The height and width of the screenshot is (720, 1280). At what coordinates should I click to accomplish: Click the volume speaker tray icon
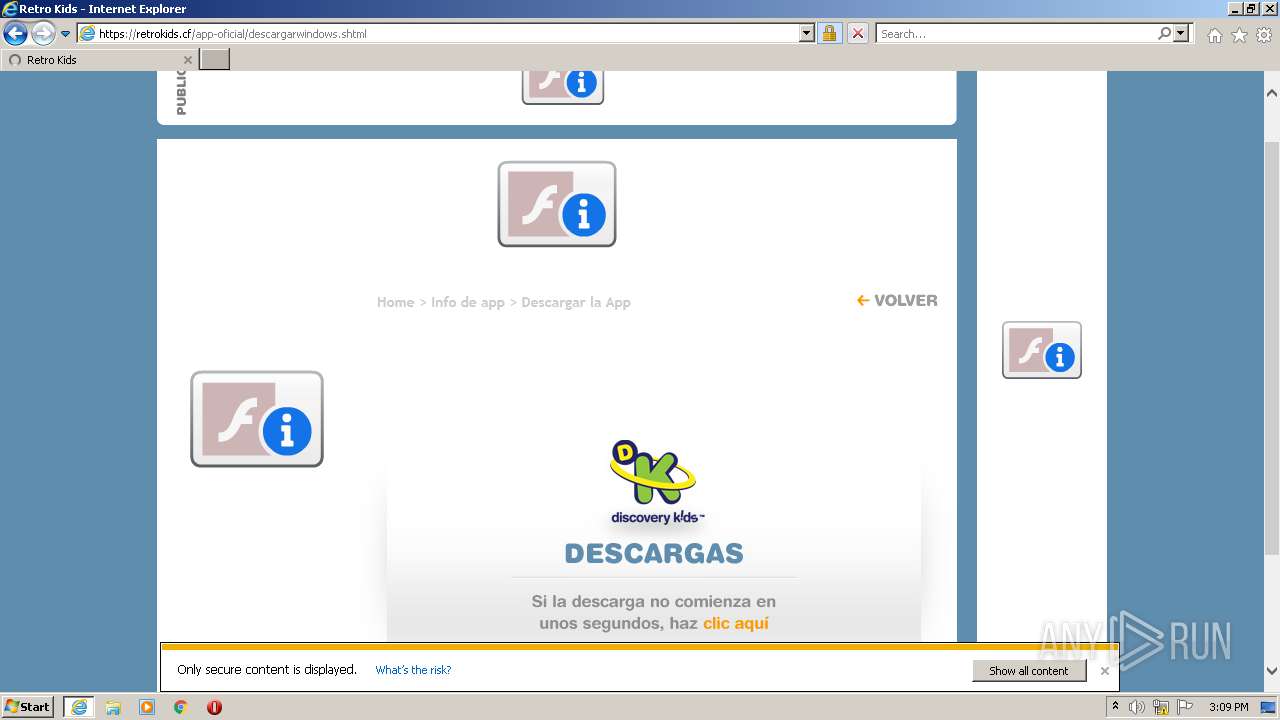1137,707
